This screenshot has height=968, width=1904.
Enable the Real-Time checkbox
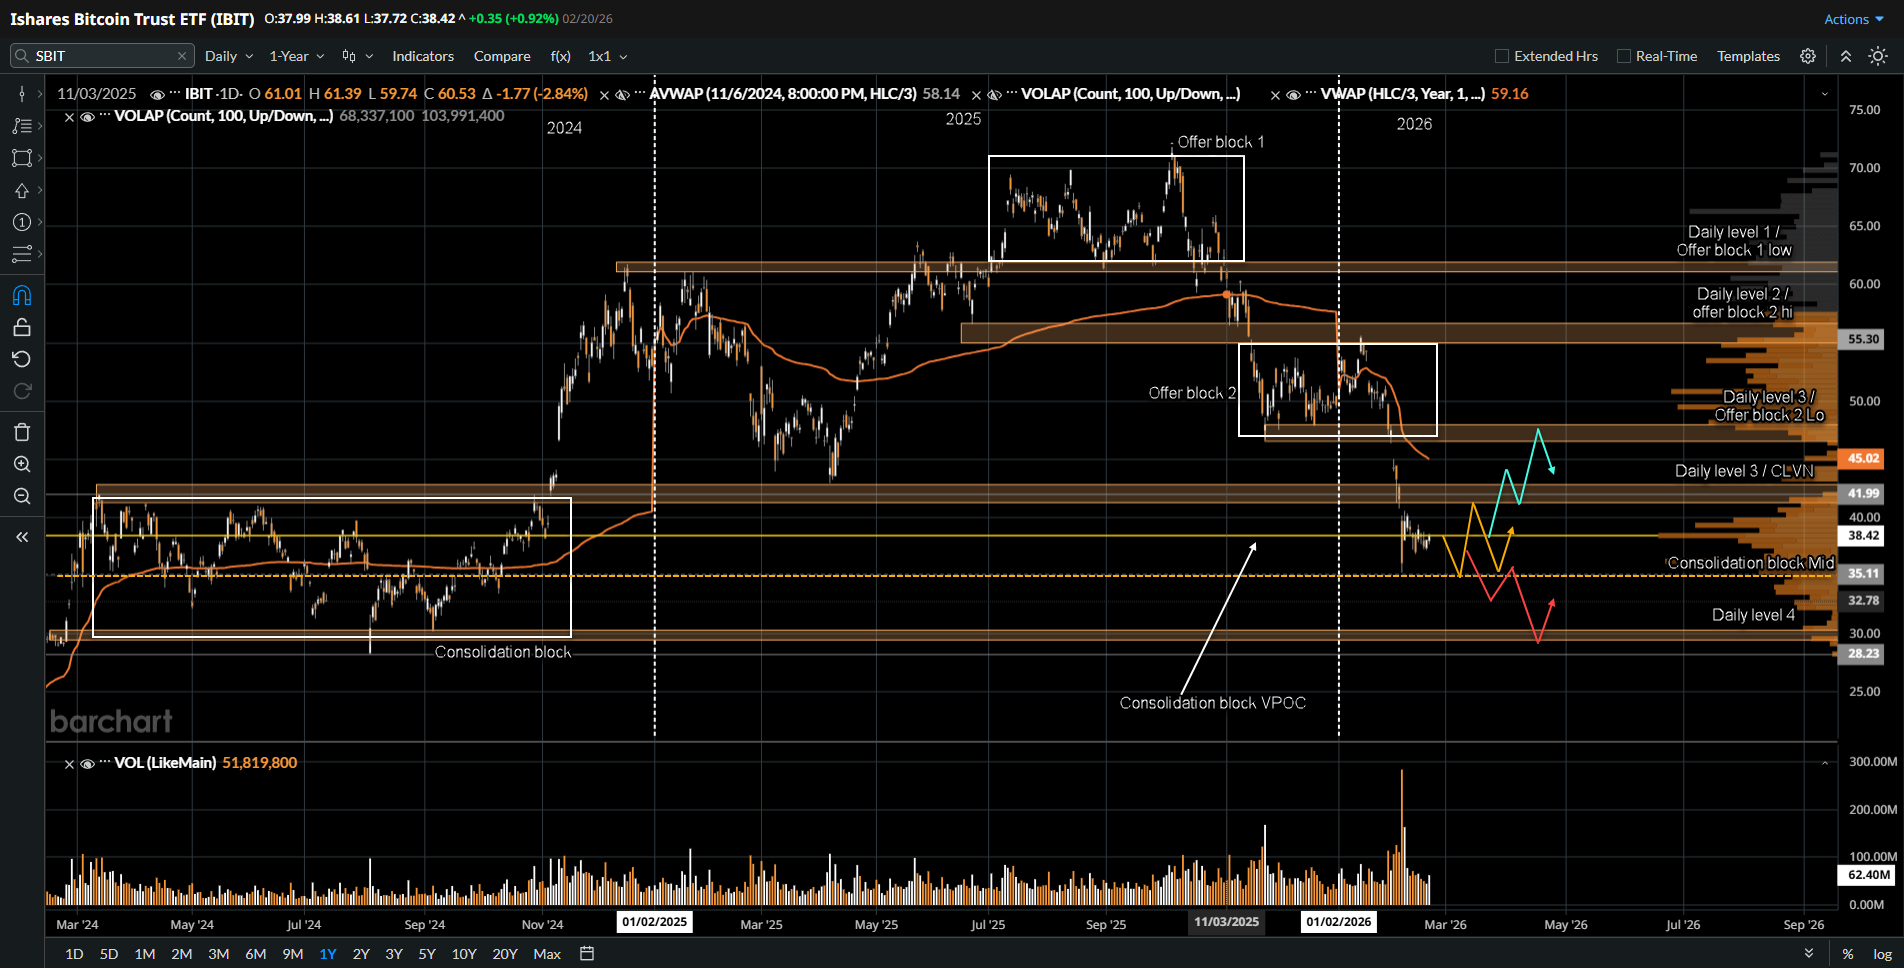tap(1624, 56)
